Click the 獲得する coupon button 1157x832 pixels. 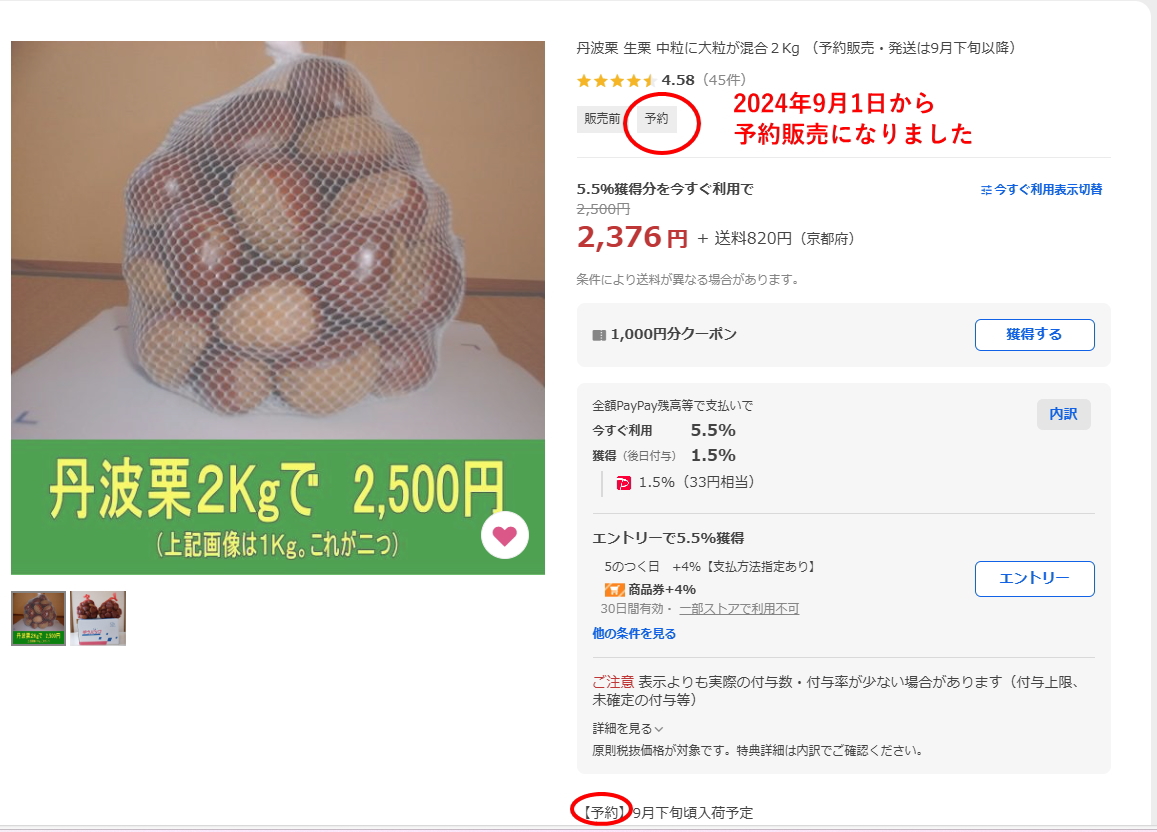tap(1035, 335)
